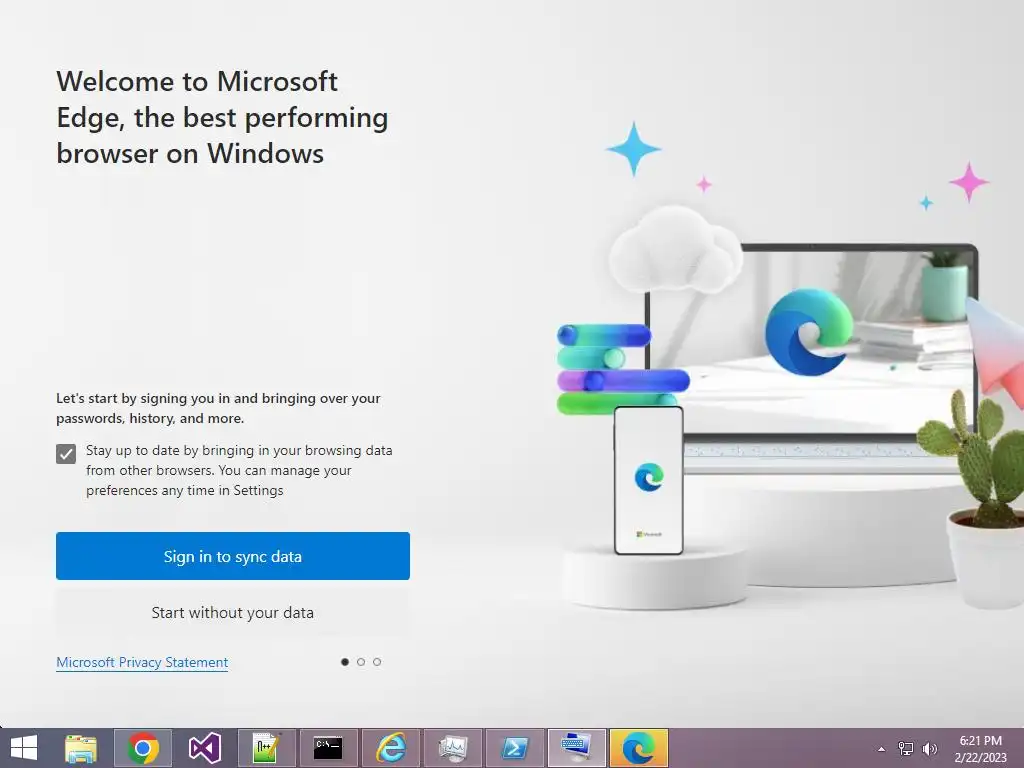Switch to Windows PowerShell on the taskbar
Viewport: 1024px width, 768px height.
pos(515,748)
